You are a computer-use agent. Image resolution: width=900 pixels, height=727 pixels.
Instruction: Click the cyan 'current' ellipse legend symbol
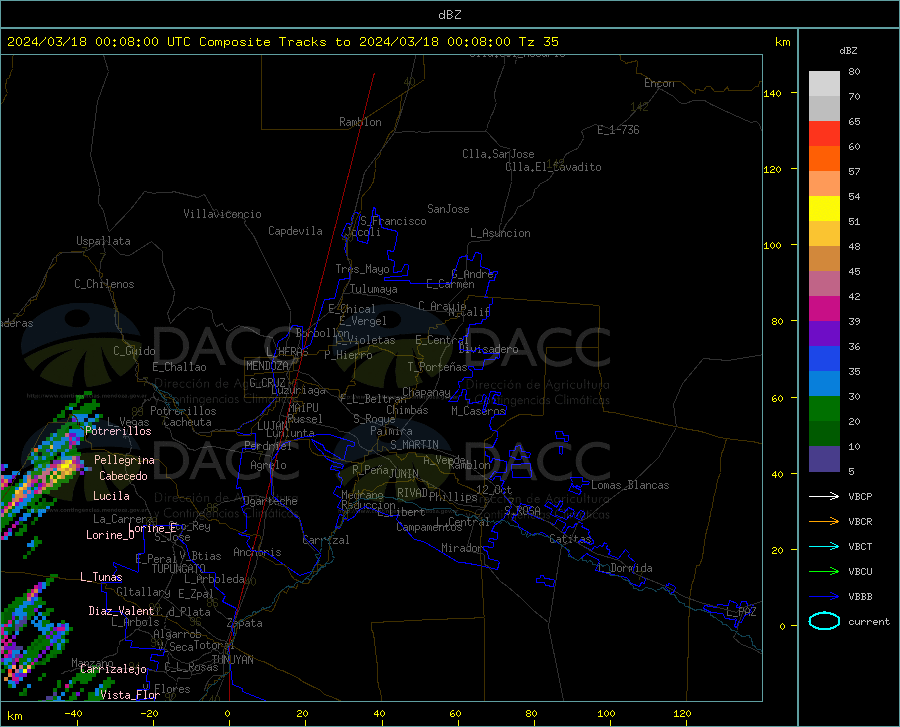[x=824, y=621]
